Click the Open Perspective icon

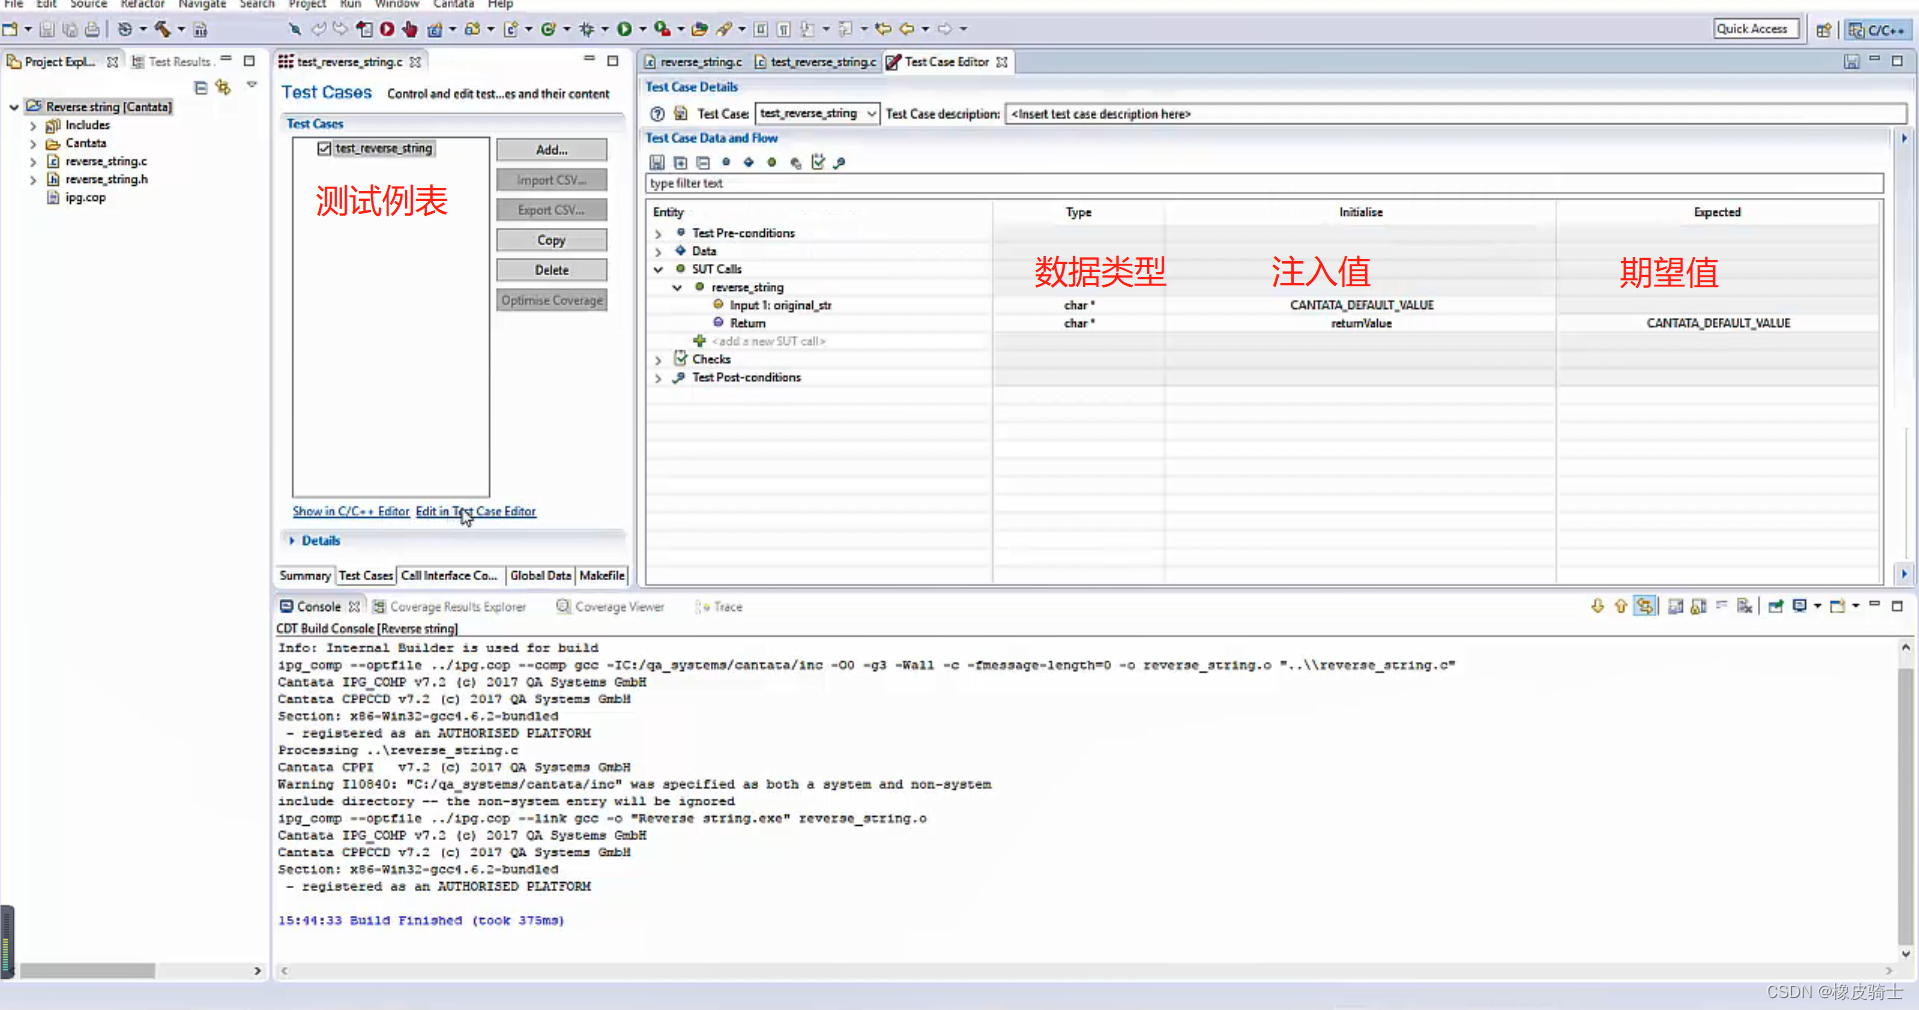pos(1824,30)
